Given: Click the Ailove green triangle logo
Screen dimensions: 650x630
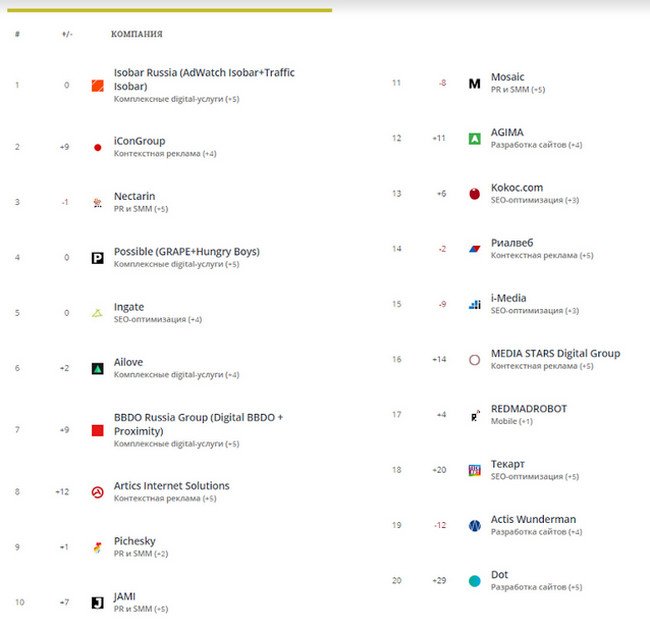Looking at the screenshot, I should pyautogui.click(x=97, y=368).
